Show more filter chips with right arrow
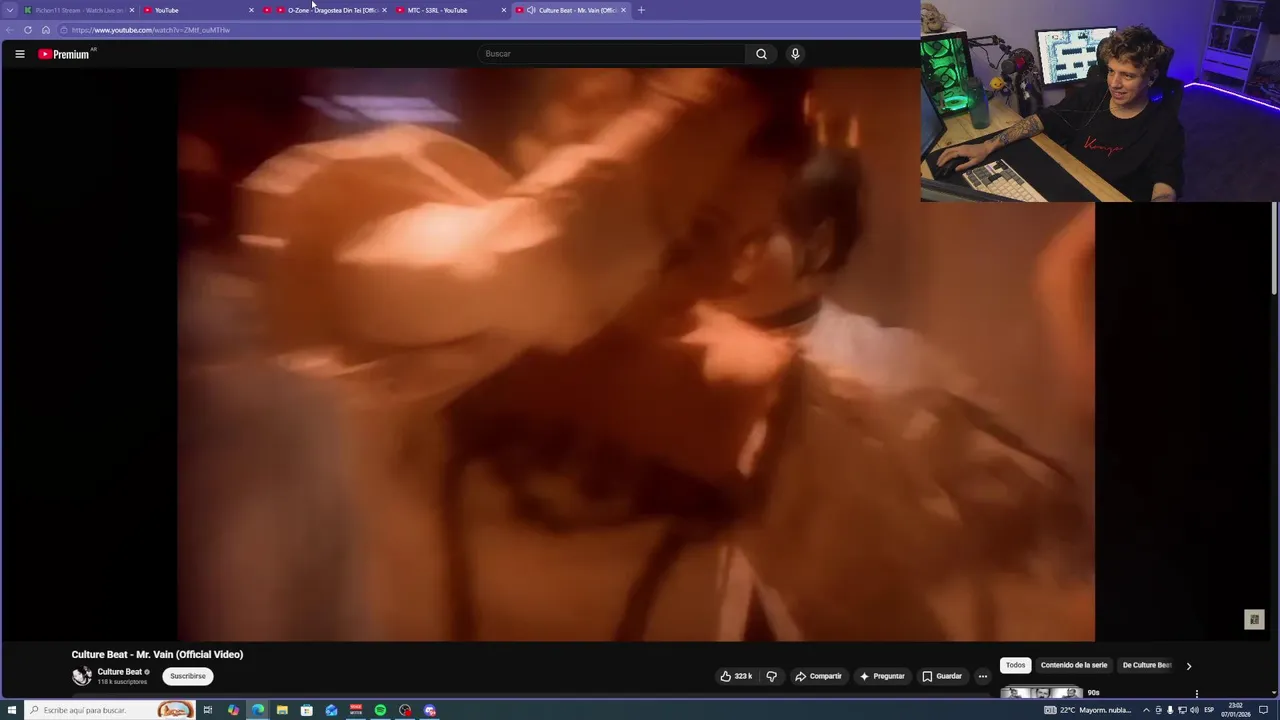Image resolution: width=1280 pixels, height=720 pixels. click(x=1188, y=665)
